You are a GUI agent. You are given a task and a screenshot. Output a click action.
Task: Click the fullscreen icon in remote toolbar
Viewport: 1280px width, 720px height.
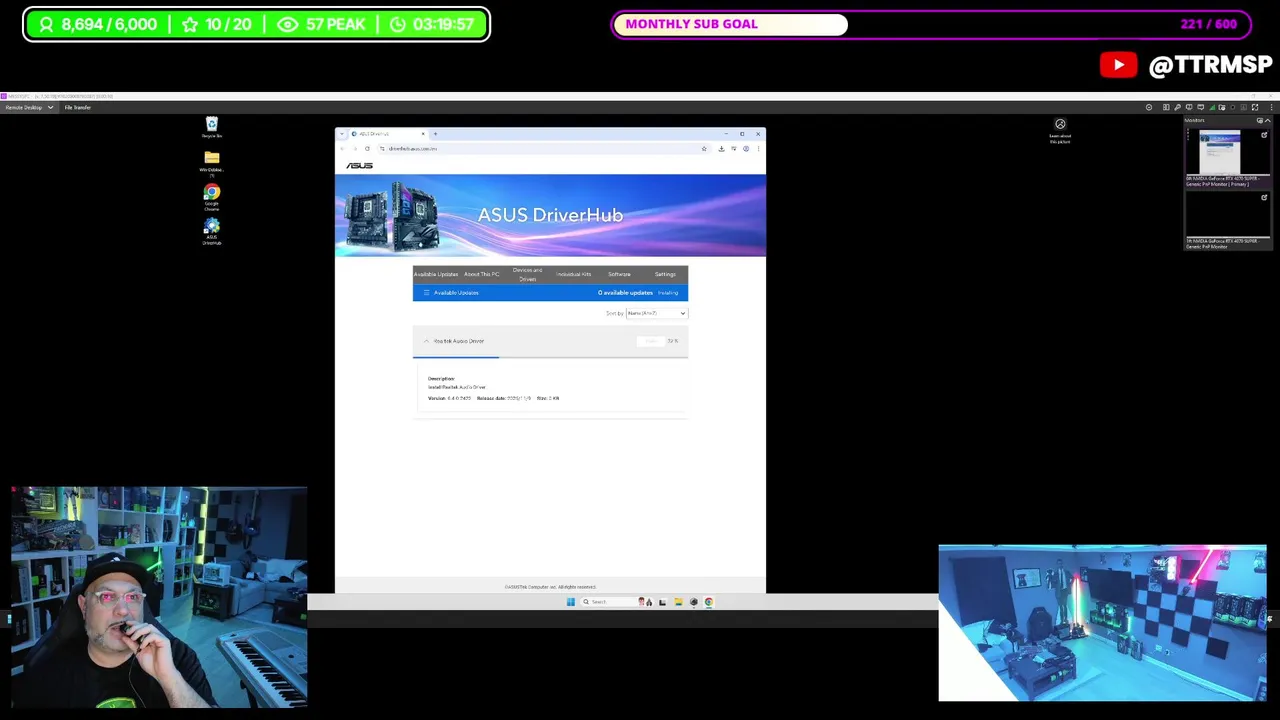(1255, 107)
